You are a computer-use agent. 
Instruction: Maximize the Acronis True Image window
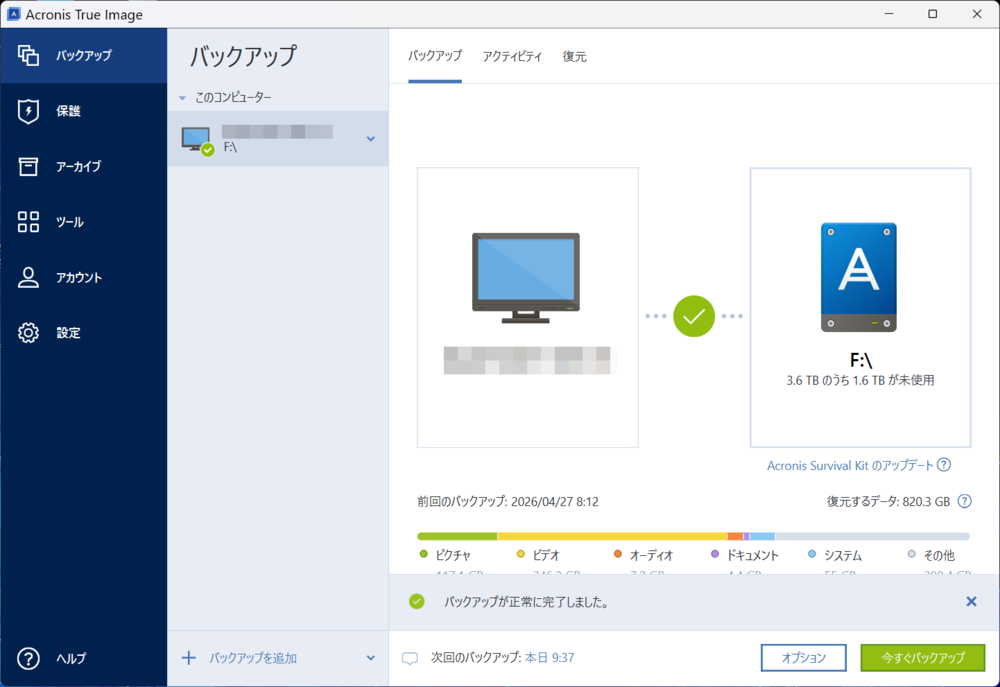coord(932,14)
